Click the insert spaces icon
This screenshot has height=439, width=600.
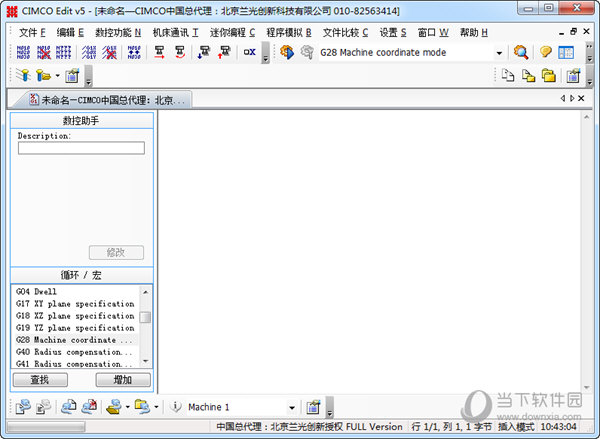89,52
